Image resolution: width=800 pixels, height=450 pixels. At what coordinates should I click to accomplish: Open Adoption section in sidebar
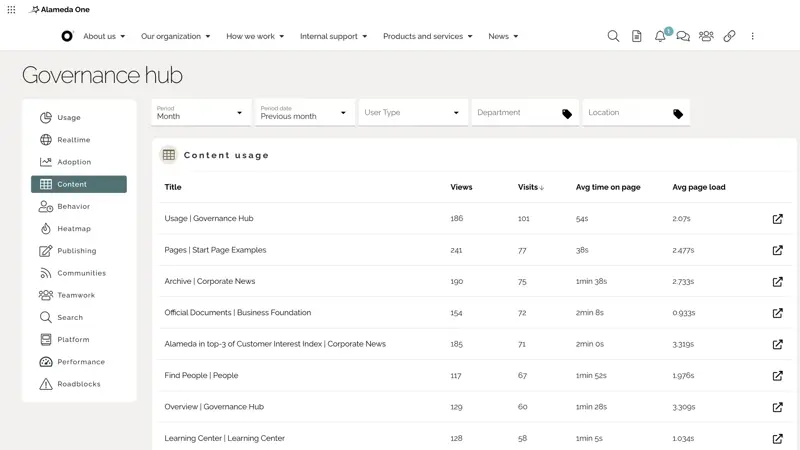point(79,162)
